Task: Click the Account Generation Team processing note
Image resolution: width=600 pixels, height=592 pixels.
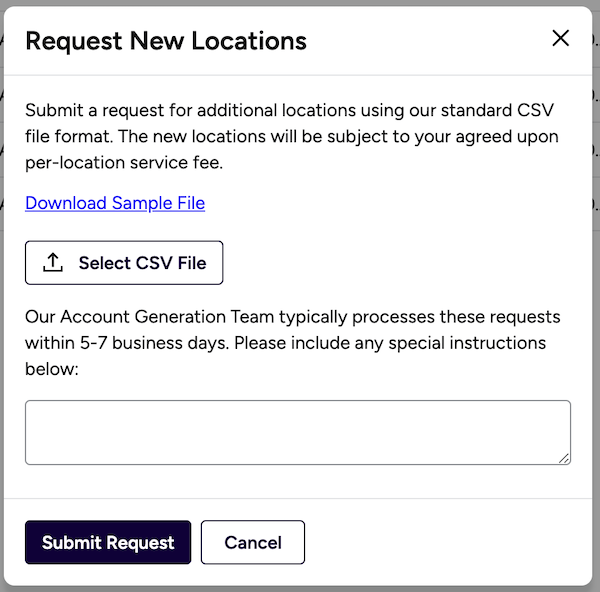Action: click(293, 343)
